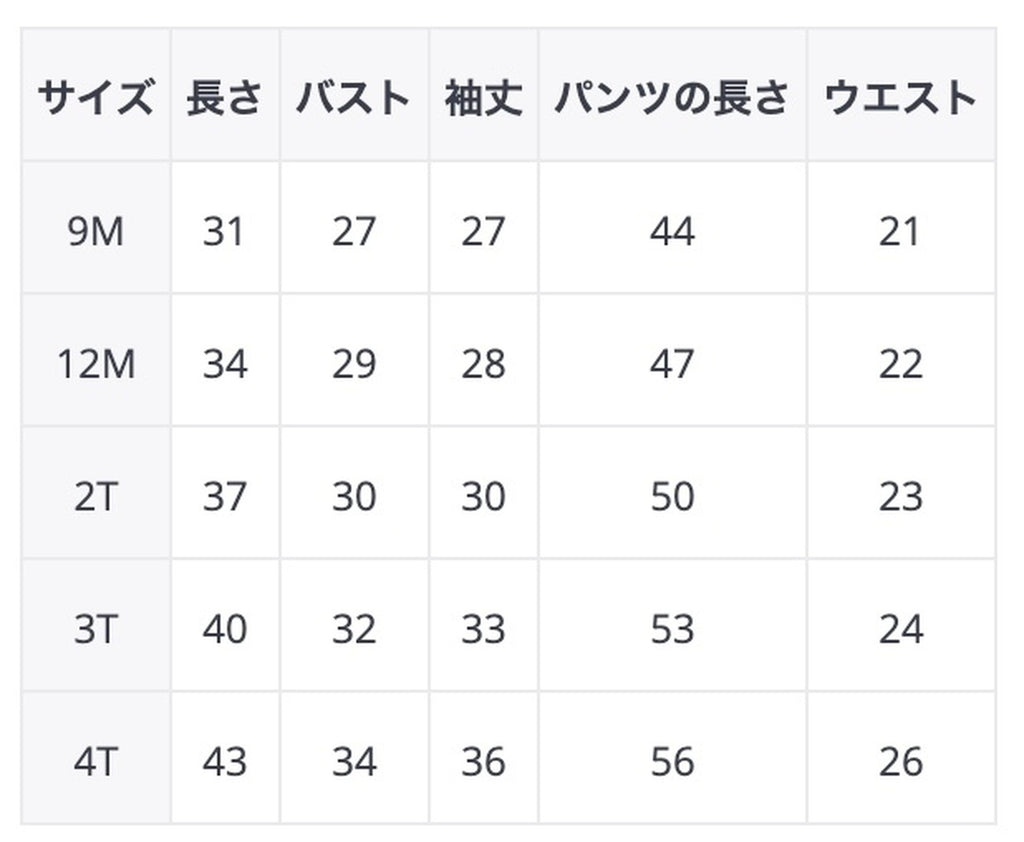Select waist value 26 in 4T row
1024x842 pixels.
tap(900, 762)
